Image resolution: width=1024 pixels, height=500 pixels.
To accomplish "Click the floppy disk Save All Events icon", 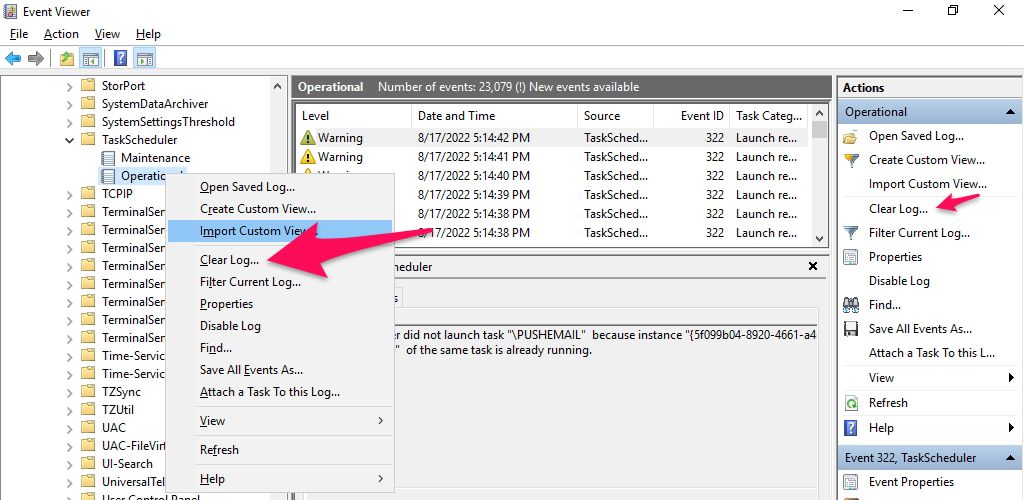I will [x=851, y=329].
